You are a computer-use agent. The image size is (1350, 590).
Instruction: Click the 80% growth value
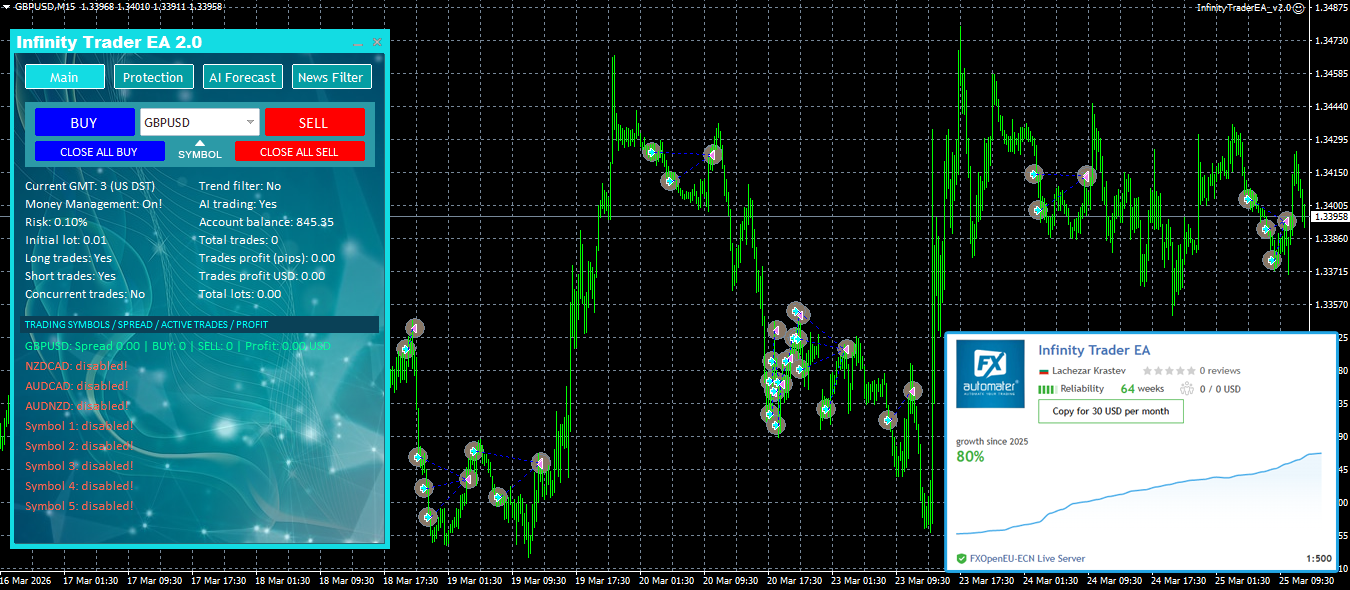tap(970, 456)
